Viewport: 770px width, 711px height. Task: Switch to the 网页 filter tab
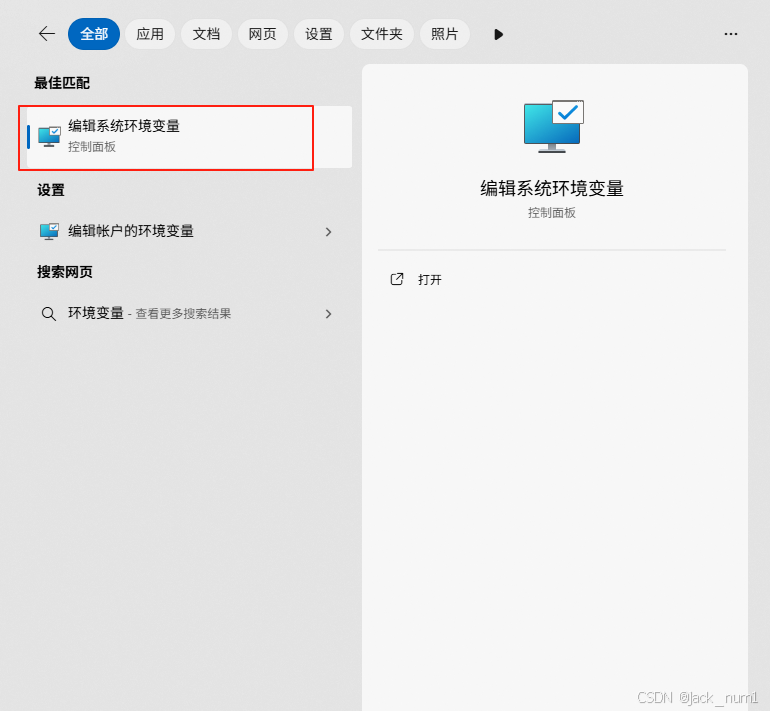tap(262, 34)
